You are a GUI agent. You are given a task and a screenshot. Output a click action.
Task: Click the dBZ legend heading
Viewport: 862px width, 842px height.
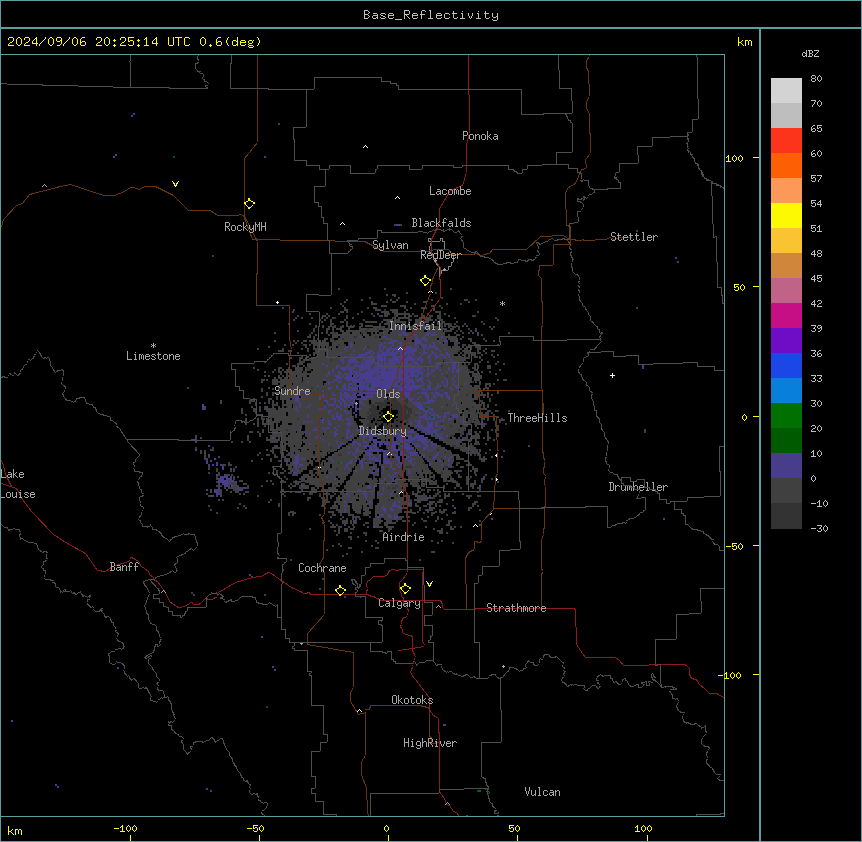click(x=810, y=53)
